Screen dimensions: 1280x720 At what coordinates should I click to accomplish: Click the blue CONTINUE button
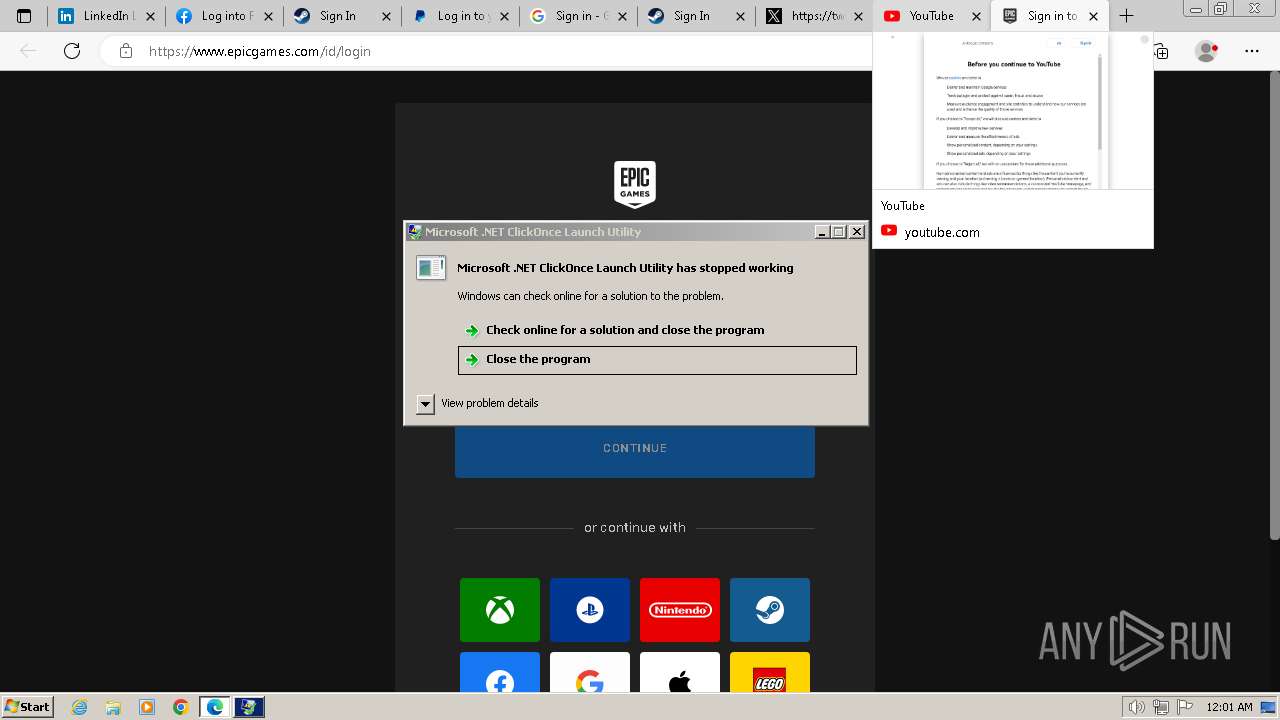click(635, 448)
